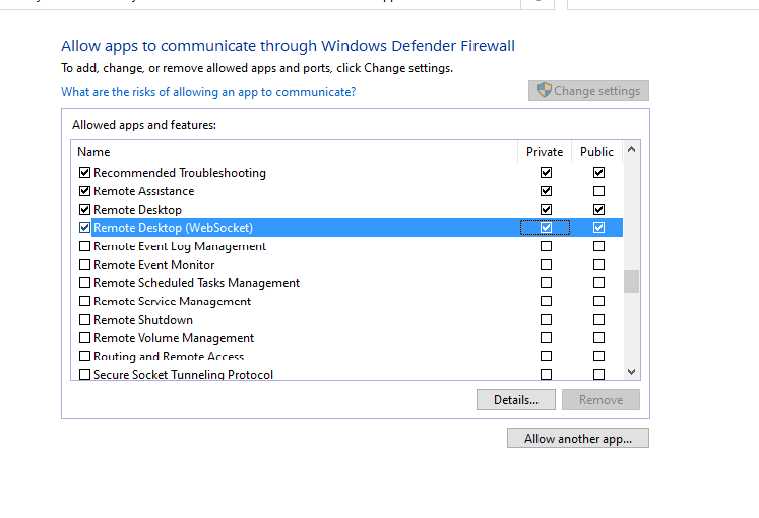Enable Remote Volume Management Public checkbox

point(598,338)
